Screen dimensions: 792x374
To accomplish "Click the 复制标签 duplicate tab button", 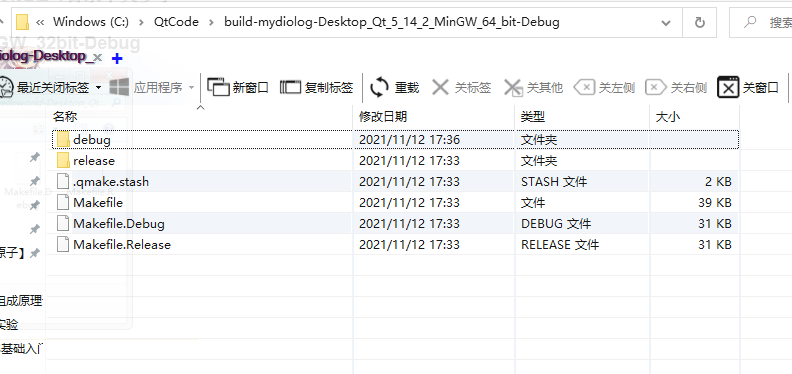I will tap(316, 88).
